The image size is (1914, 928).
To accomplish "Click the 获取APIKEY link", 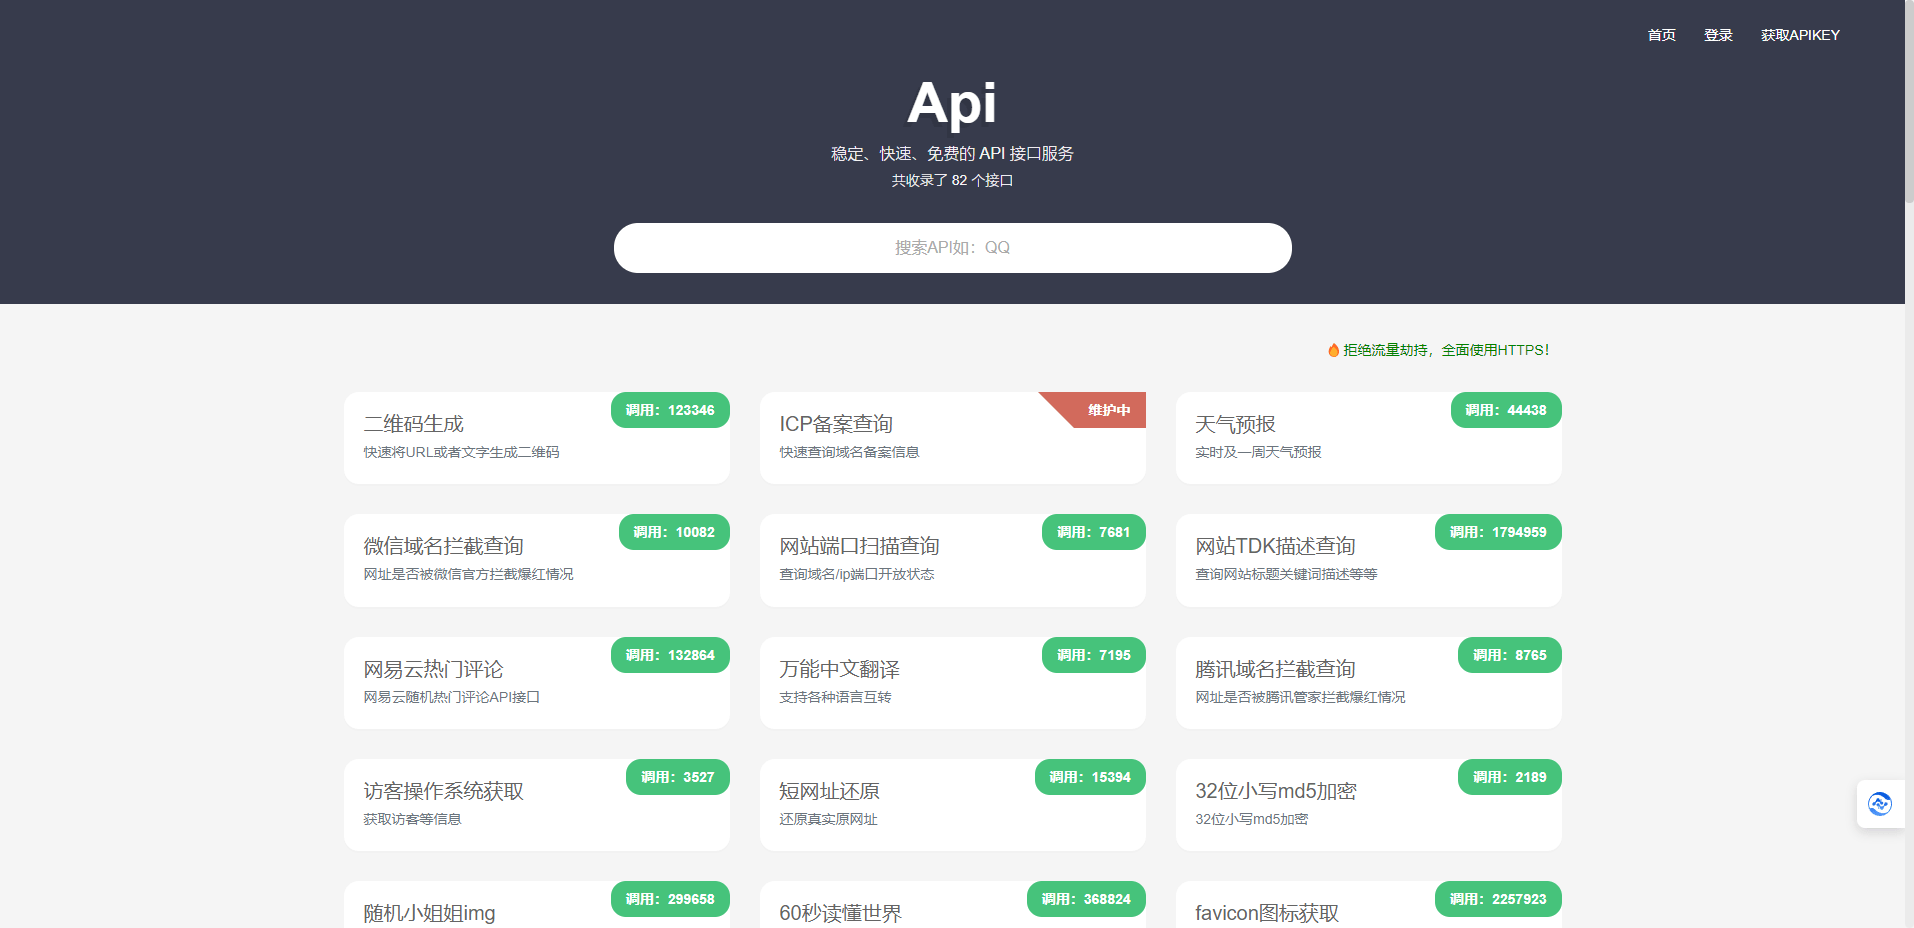I will [1800, 35].
